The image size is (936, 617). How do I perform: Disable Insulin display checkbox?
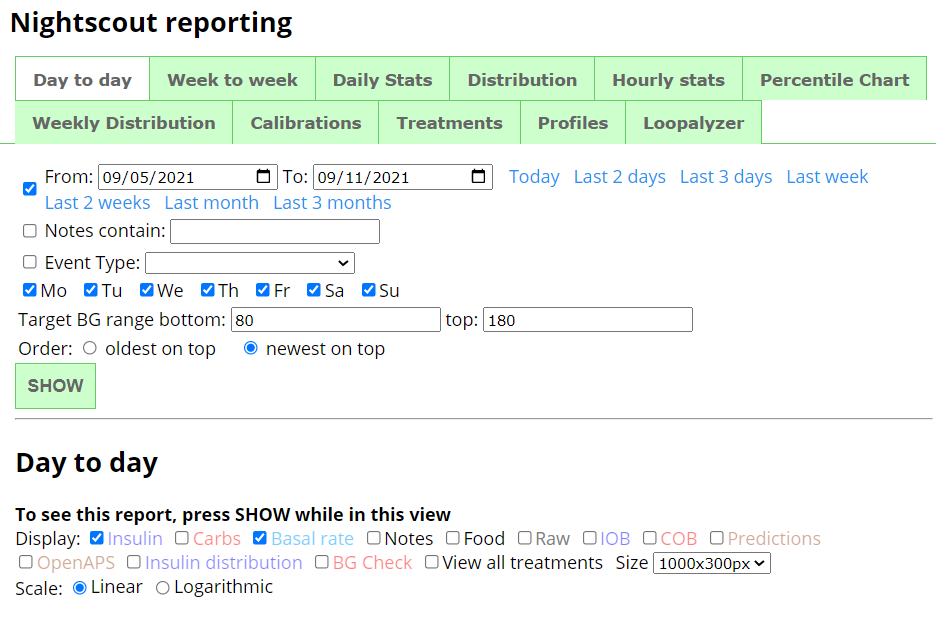[97, 538]
